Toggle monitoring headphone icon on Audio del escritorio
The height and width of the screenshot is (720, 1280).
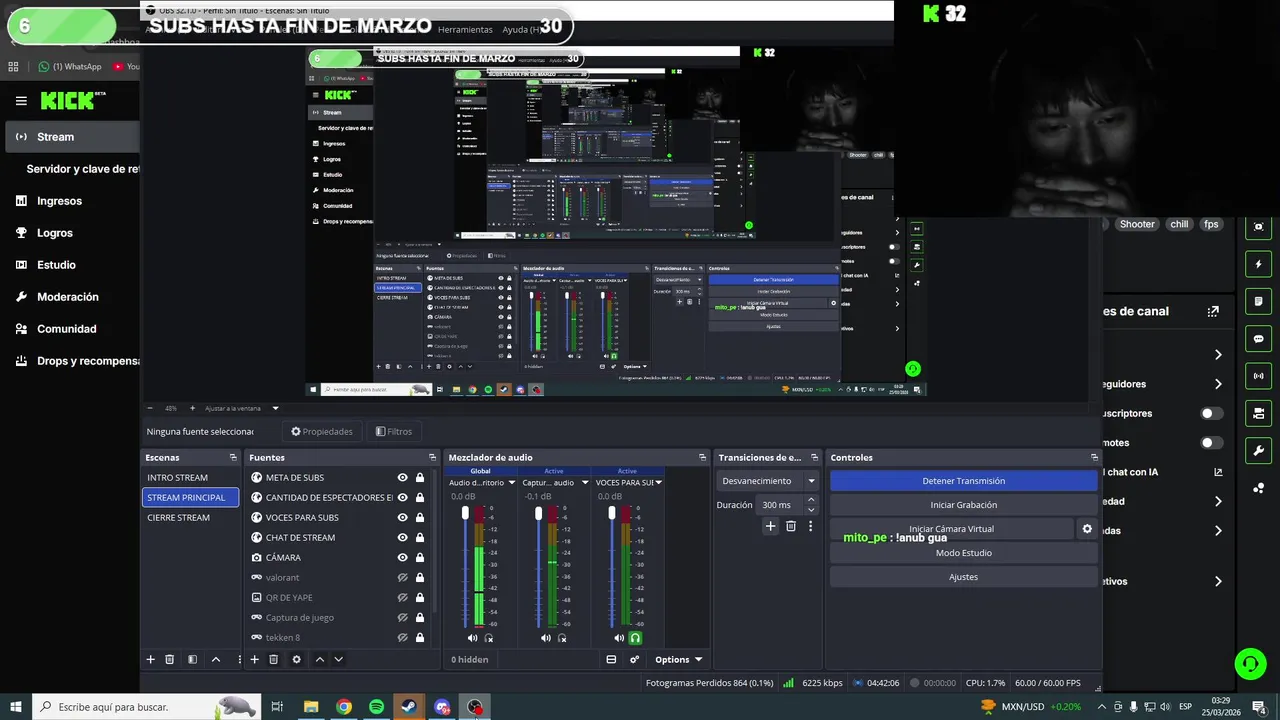(489, 638)
